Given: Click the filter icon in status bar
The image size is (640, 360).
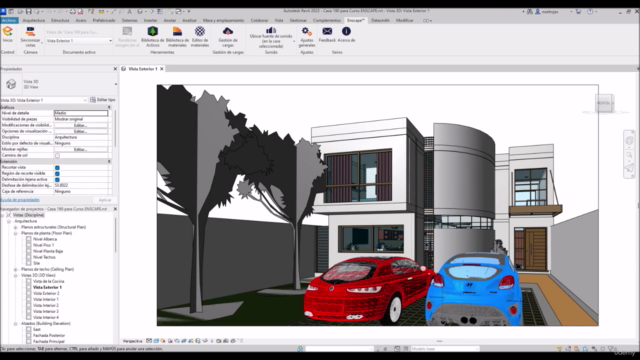Looking at the screenshot, I should tap(611, 349).
